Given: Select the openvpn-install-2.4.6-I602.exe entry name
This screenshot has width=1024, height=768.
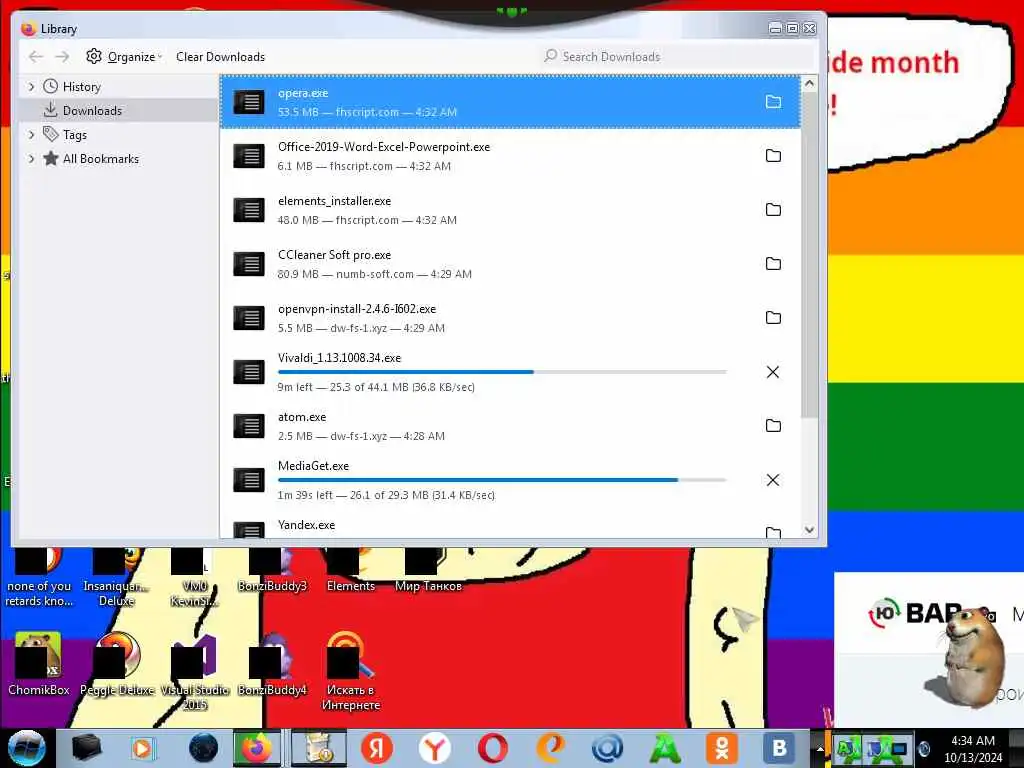Looking at the screenshot, I should (357, 309).
